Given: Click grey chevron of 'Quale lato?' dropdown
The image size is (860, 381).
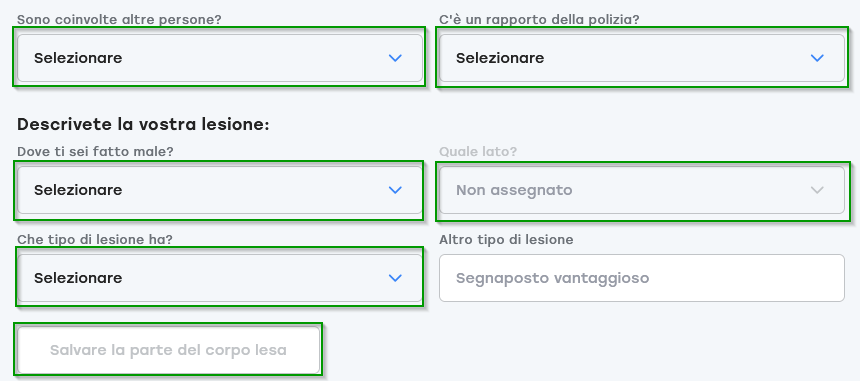Looking at the screenshot, I should click(817, 190).
